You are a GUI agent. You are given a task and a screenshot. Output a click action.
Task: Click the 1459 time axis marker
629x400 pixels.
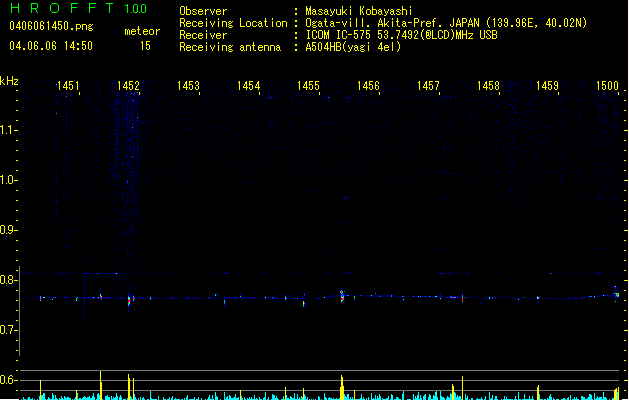coord(548,86)
